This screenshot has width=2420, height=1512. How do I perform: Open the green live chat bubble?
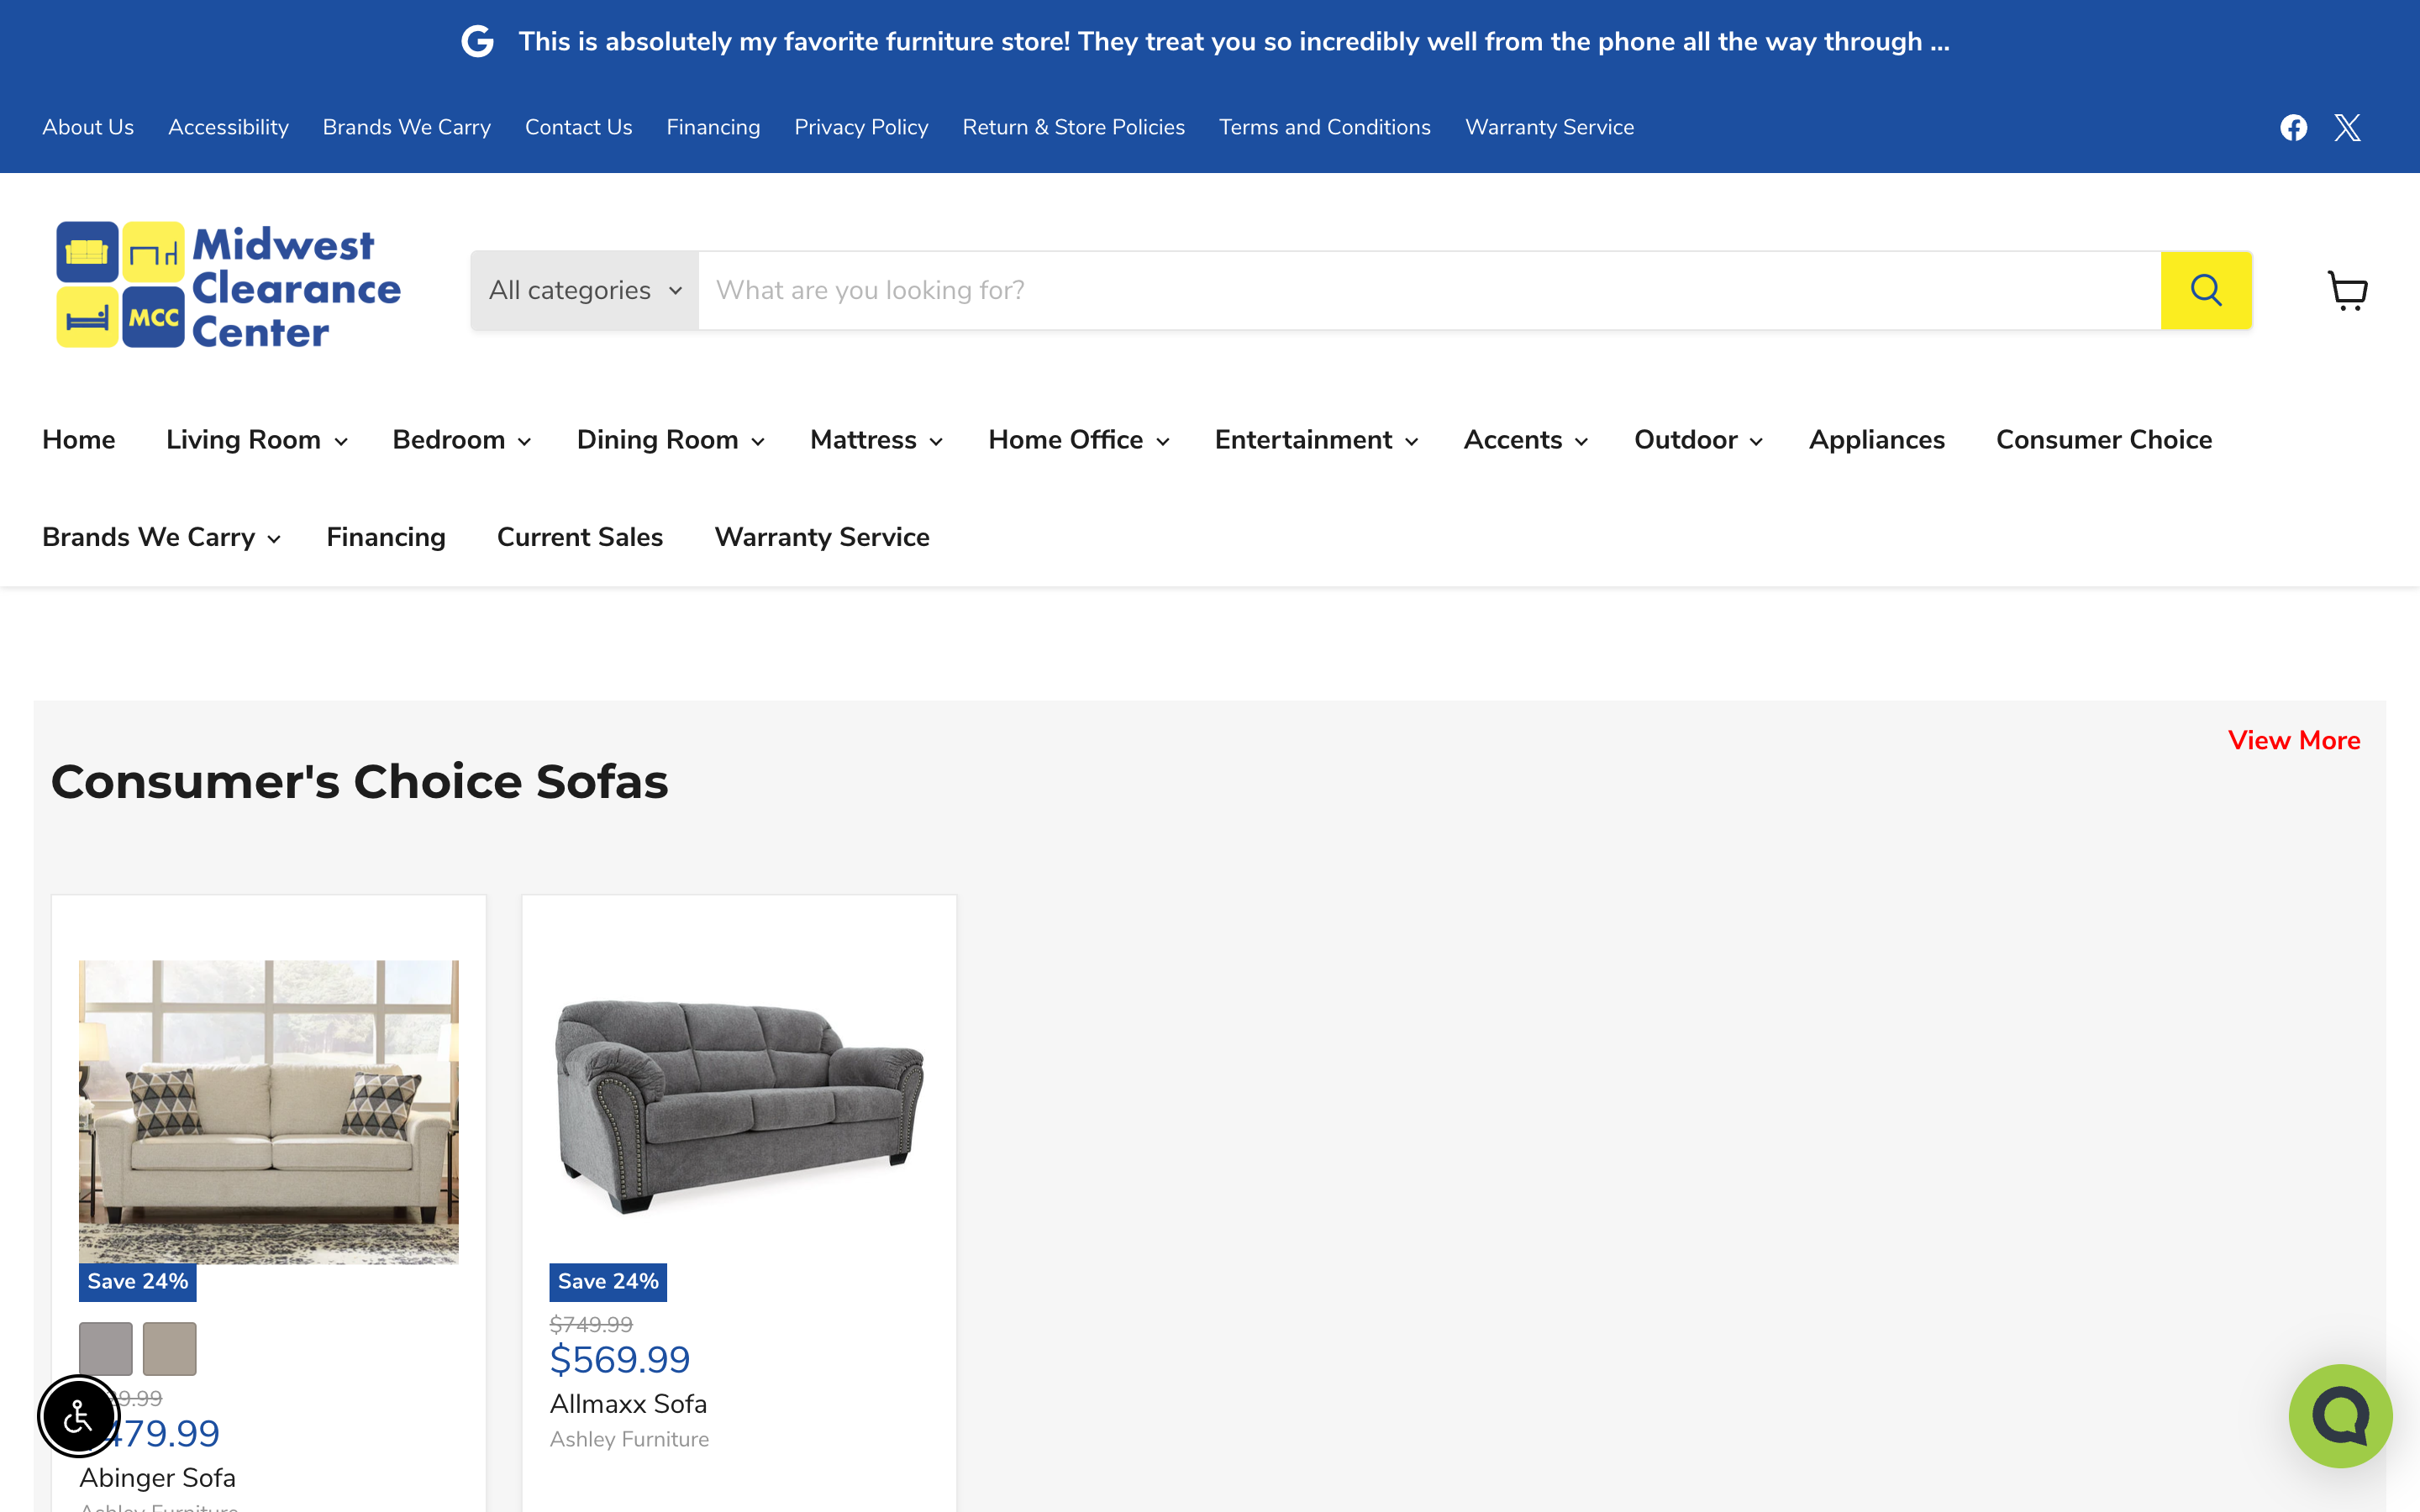(2339, 1416)
